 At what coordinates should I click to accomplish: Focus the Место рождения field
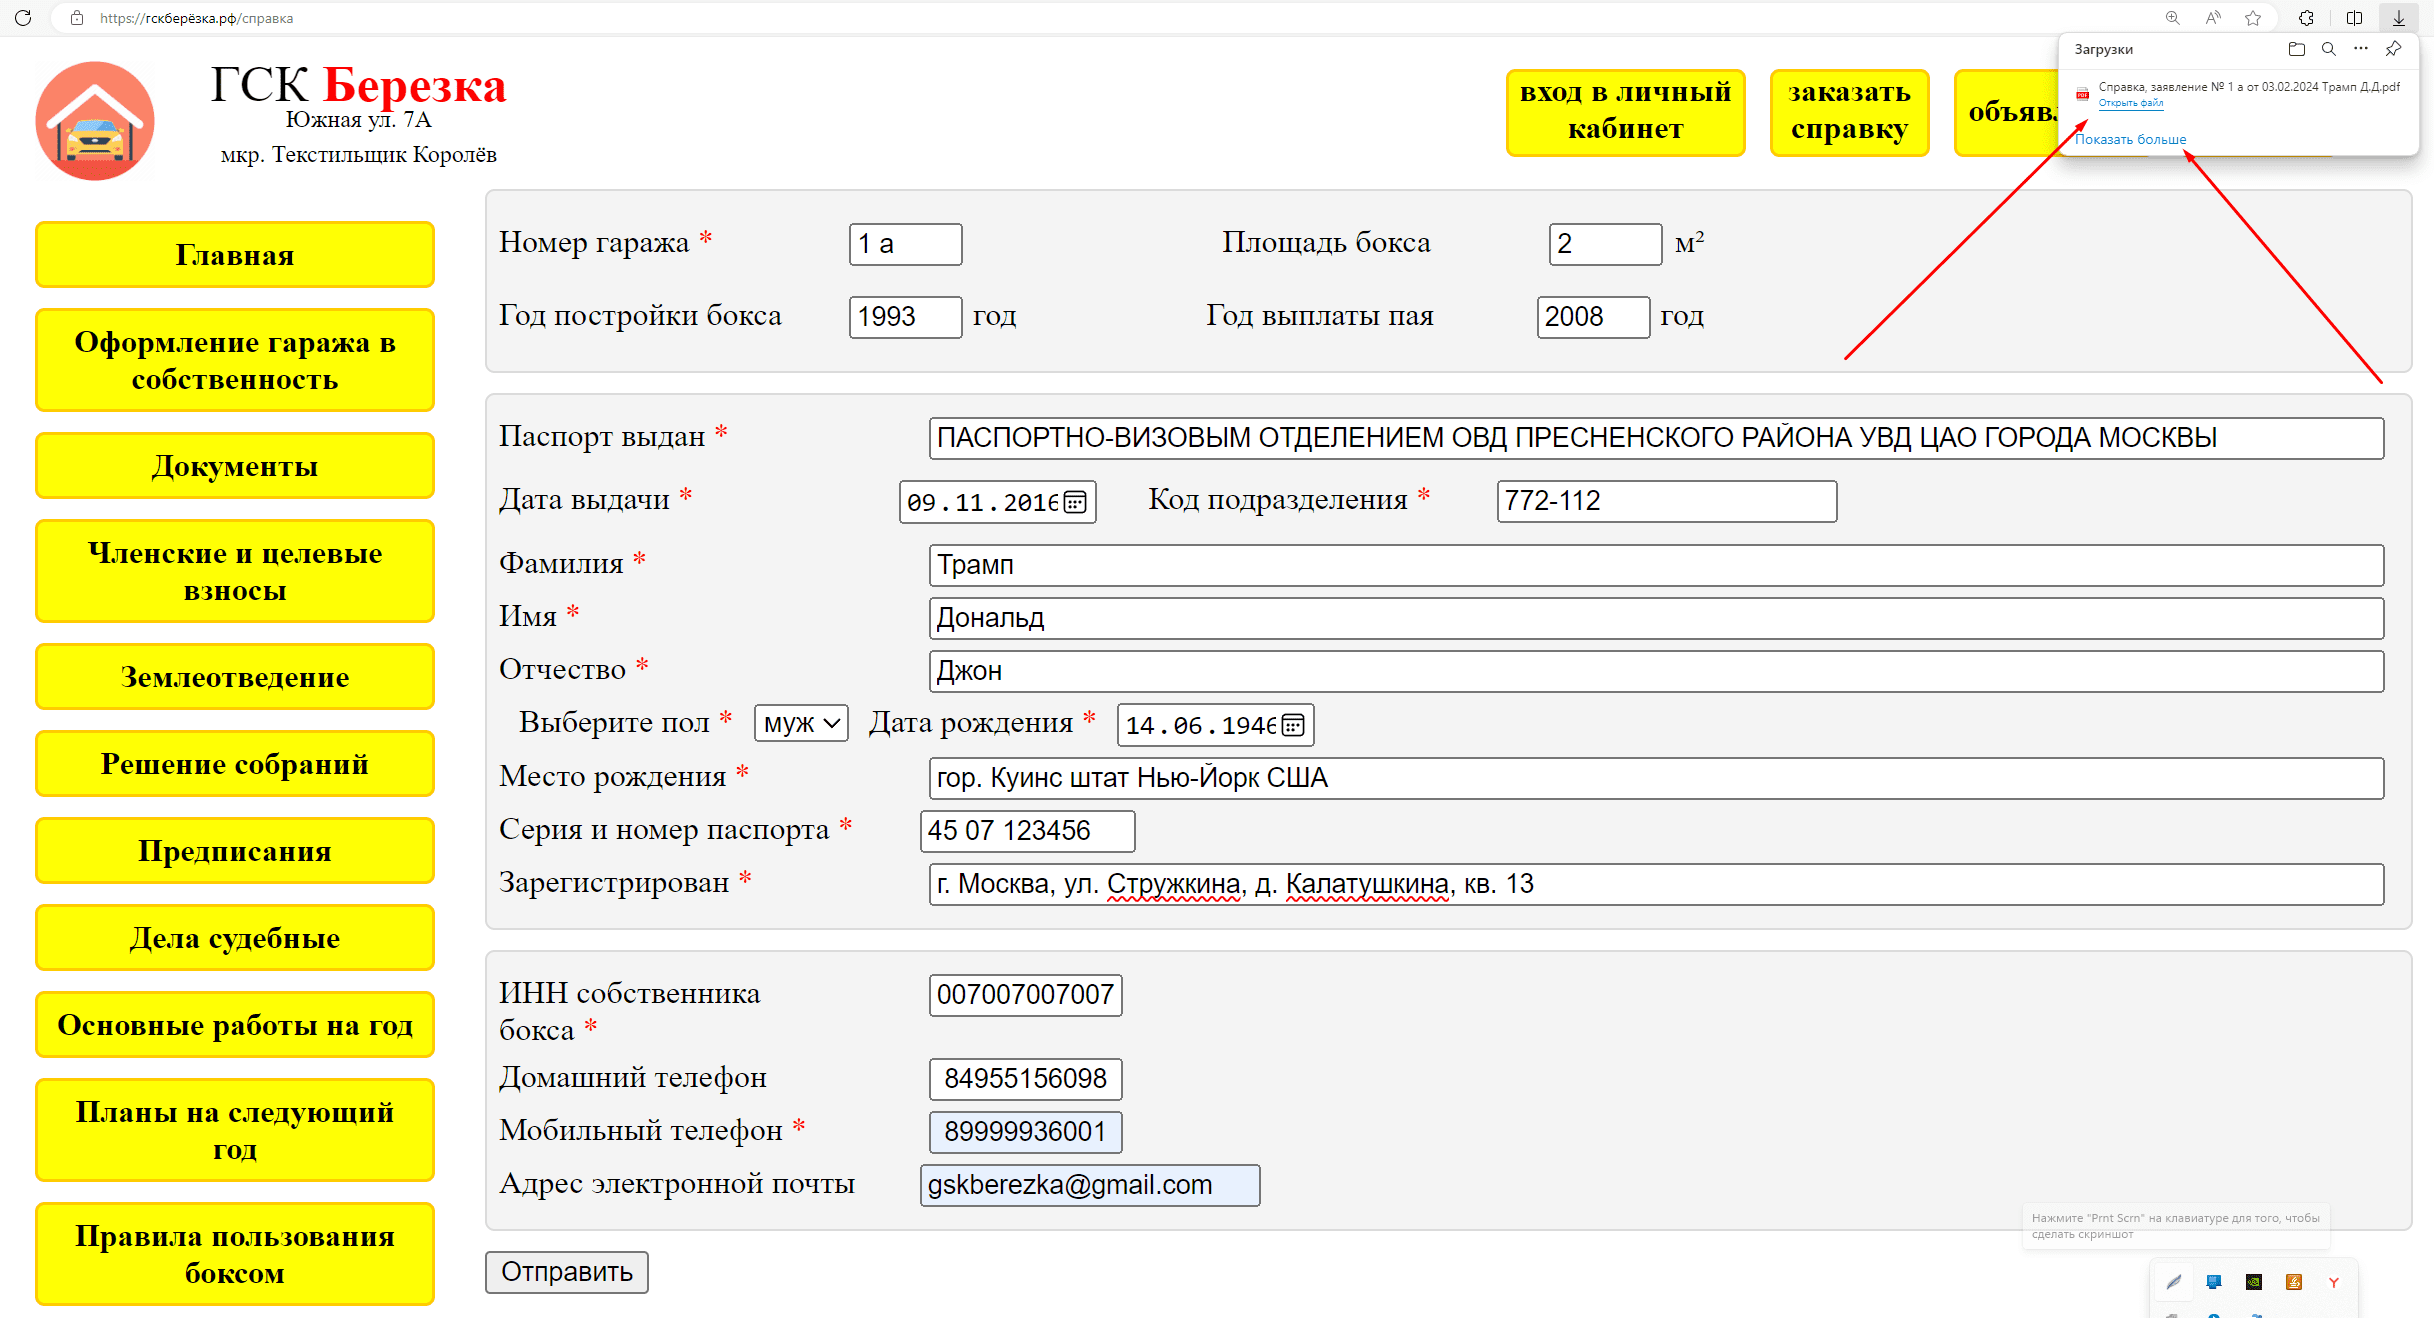coord(1657,778)
